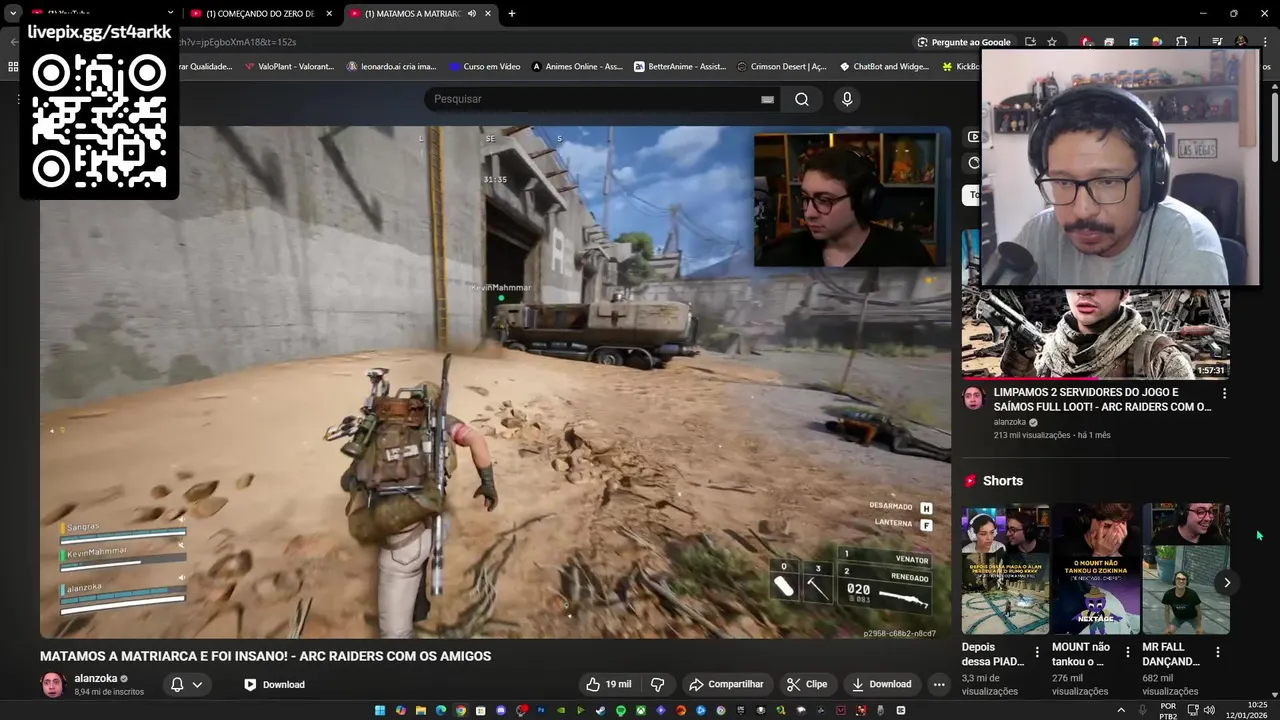
Task: Open leonardo.ai cria ima... bookmark
Action: click(x=391, y=67)
